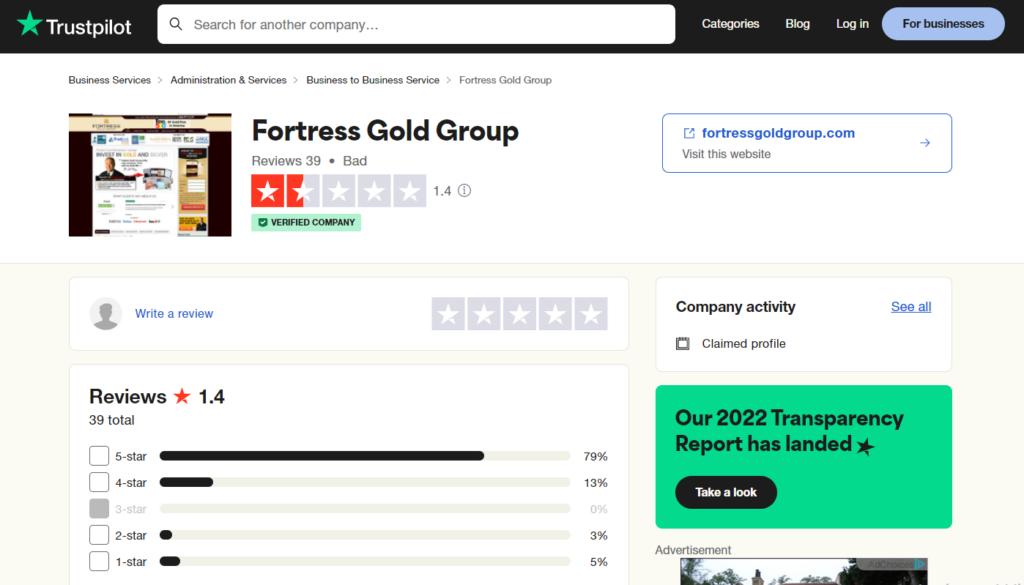This screenshot has width=1024, height=585.
Task: Click the arrow icon in the website card
Action: coord(925,143)
